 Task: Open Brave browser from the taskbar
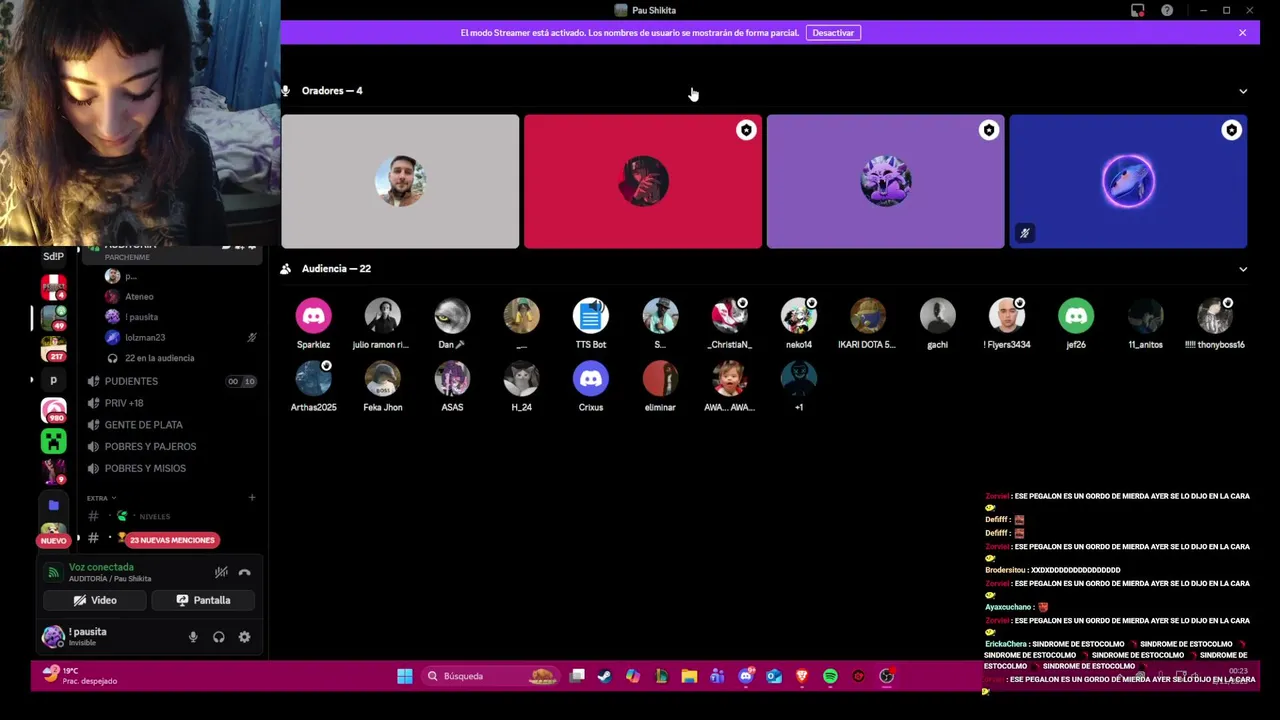click(x=802, y=676)
